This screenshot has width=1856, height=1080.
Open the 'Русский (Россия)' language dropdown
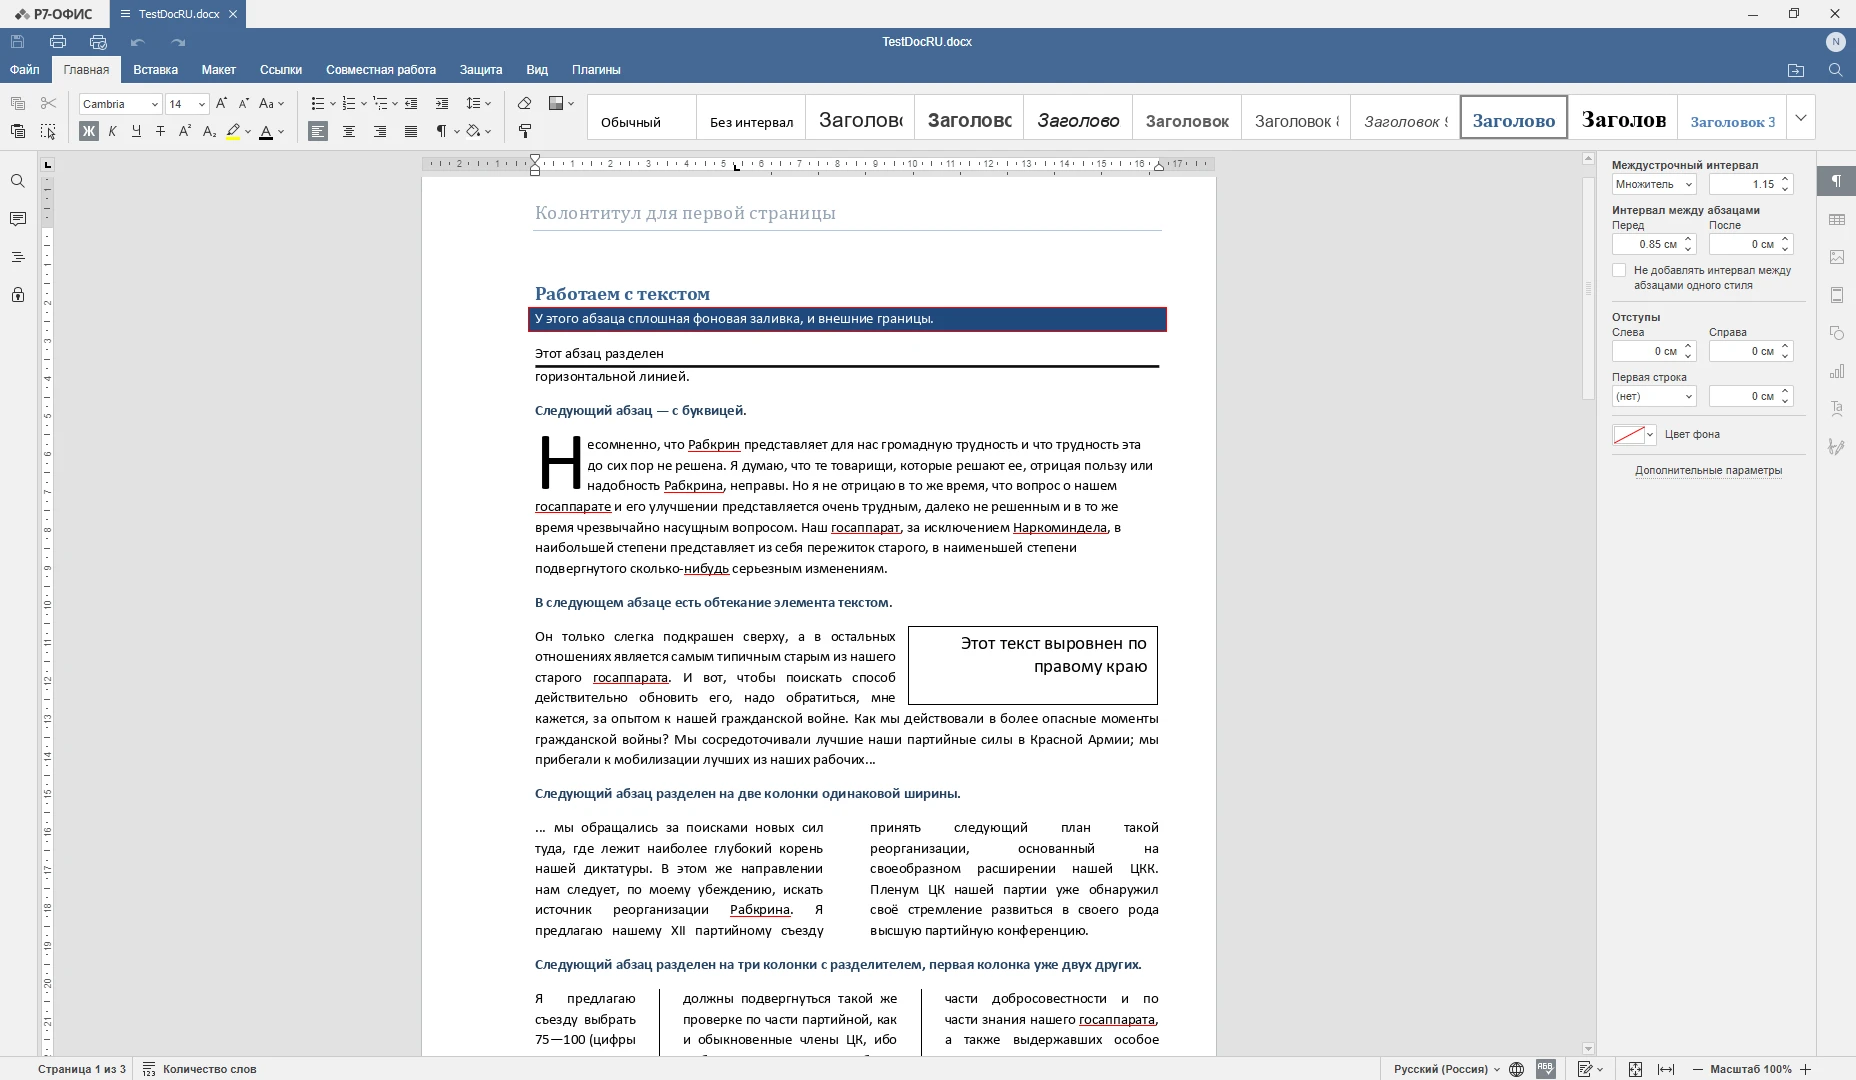[x=1447, y=1069]
